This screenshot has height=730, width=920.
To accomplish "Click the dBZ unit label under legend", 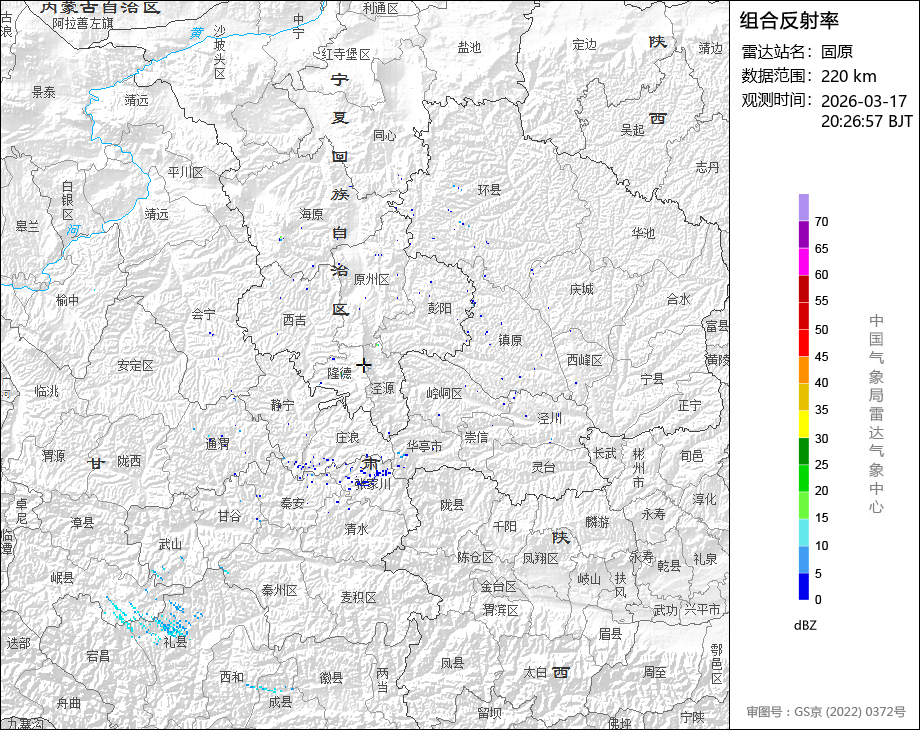I will click(805, 626).
